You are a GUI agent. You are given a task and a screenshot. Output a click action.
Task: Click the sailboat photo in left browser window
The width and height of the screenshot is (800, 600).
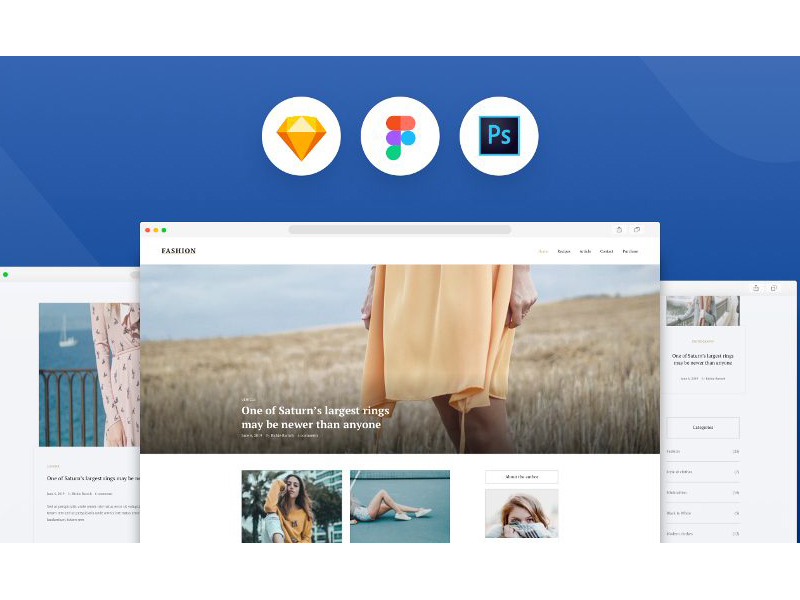tap(89, 374)
